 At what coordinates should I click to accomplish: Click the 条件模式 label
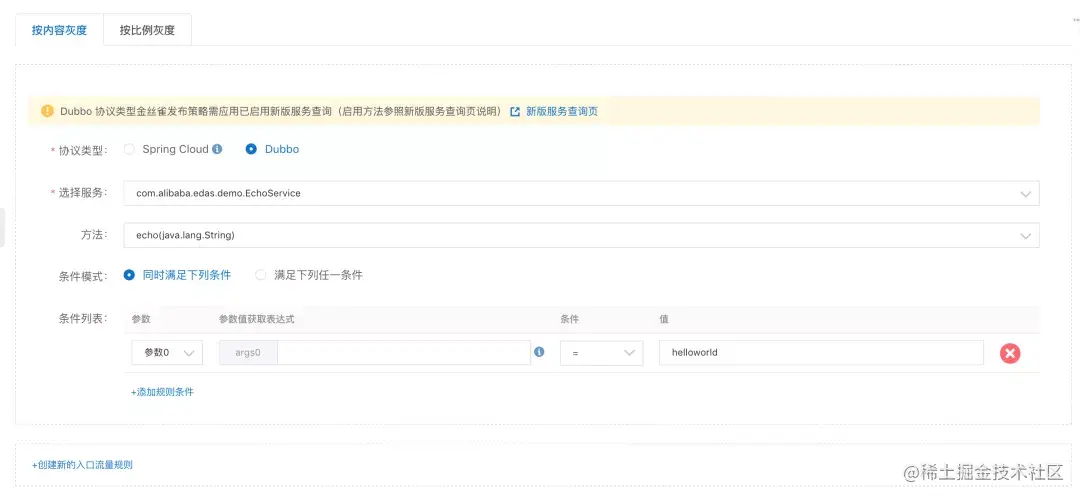pyautogui.click(x=83, y=276)
